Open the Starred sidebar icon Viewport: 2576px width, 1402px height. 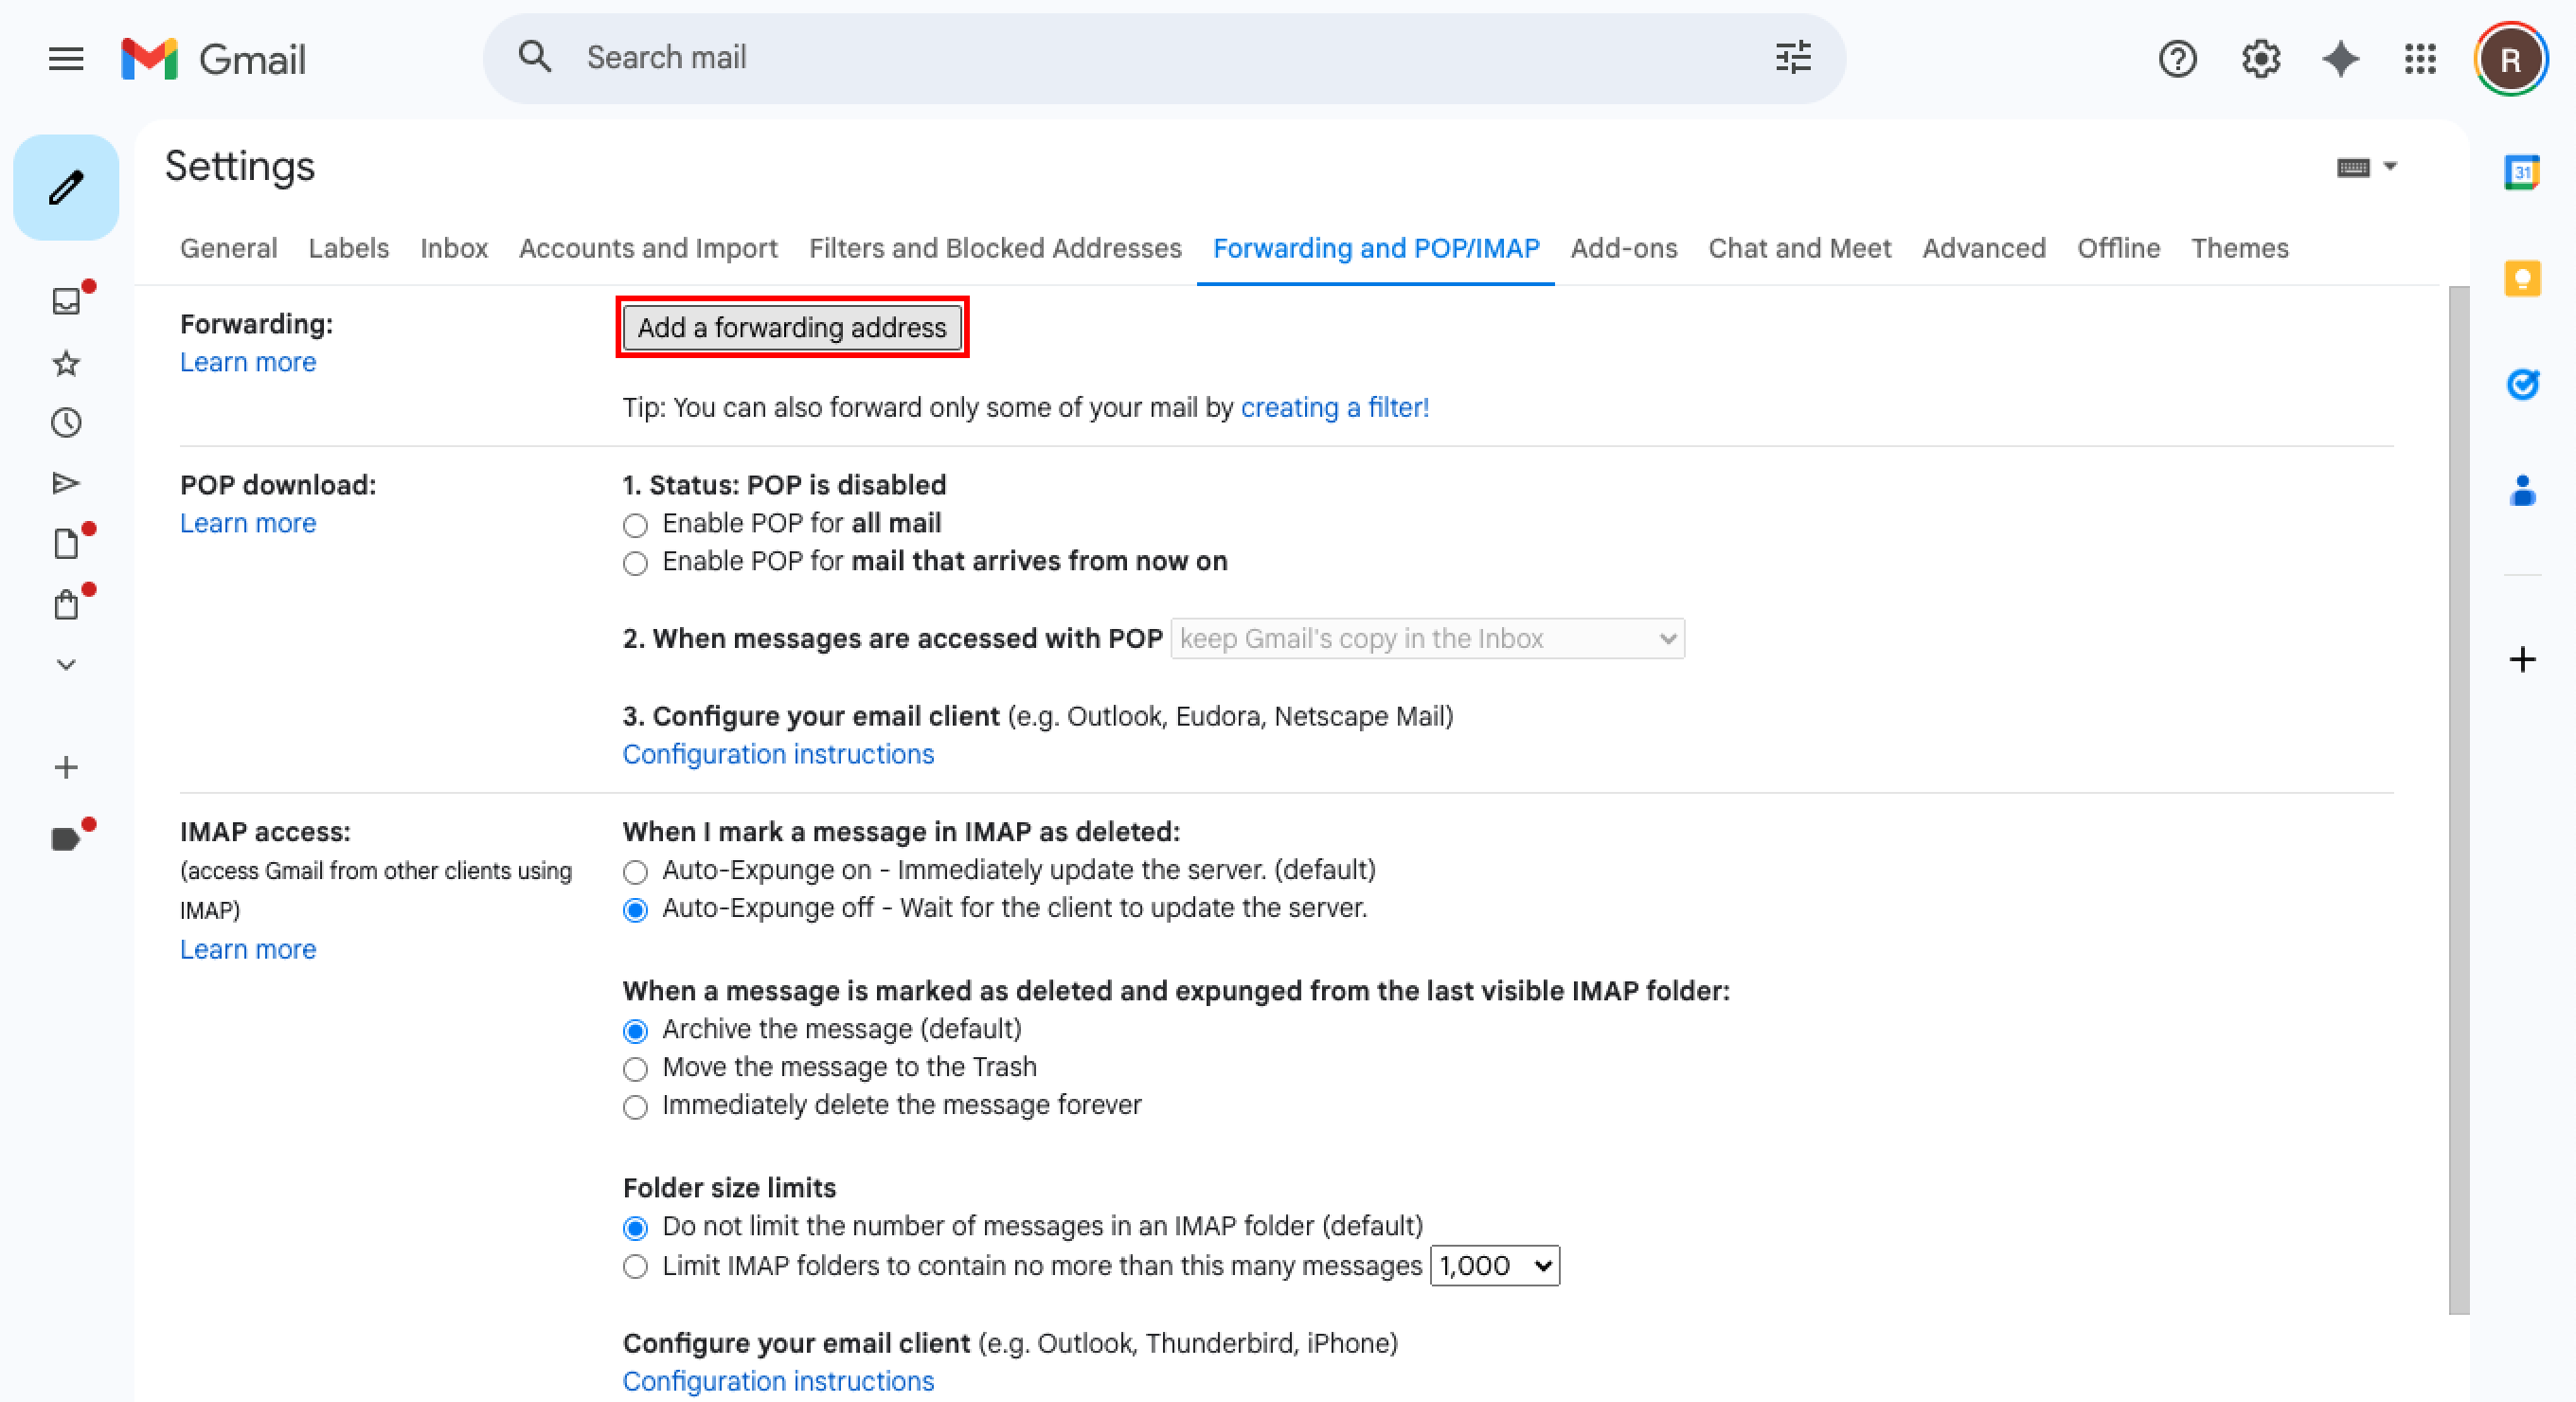pos(66,363)
